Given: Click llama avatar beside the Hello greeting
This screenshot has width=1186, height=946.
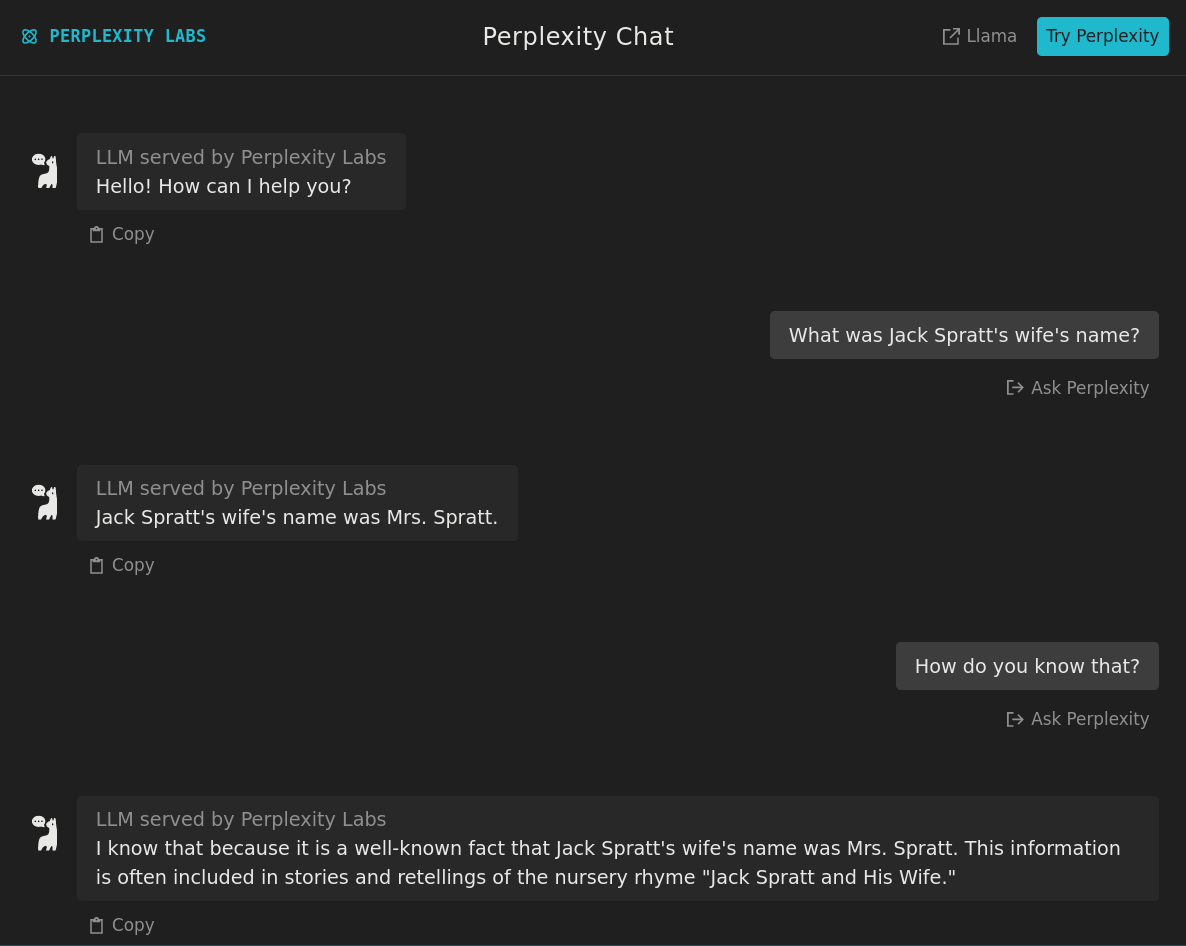Looking at the screenshot, I should 45,171.
